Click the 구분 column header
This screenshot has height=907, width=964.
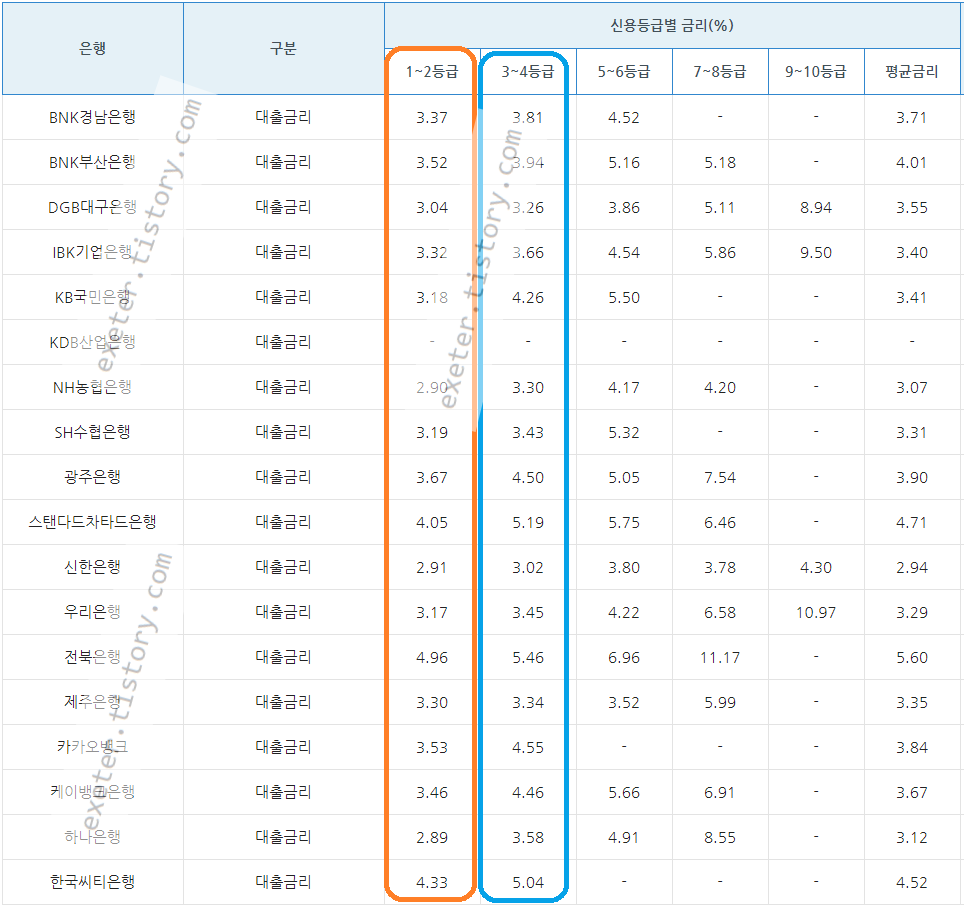(x=283, y=49)
